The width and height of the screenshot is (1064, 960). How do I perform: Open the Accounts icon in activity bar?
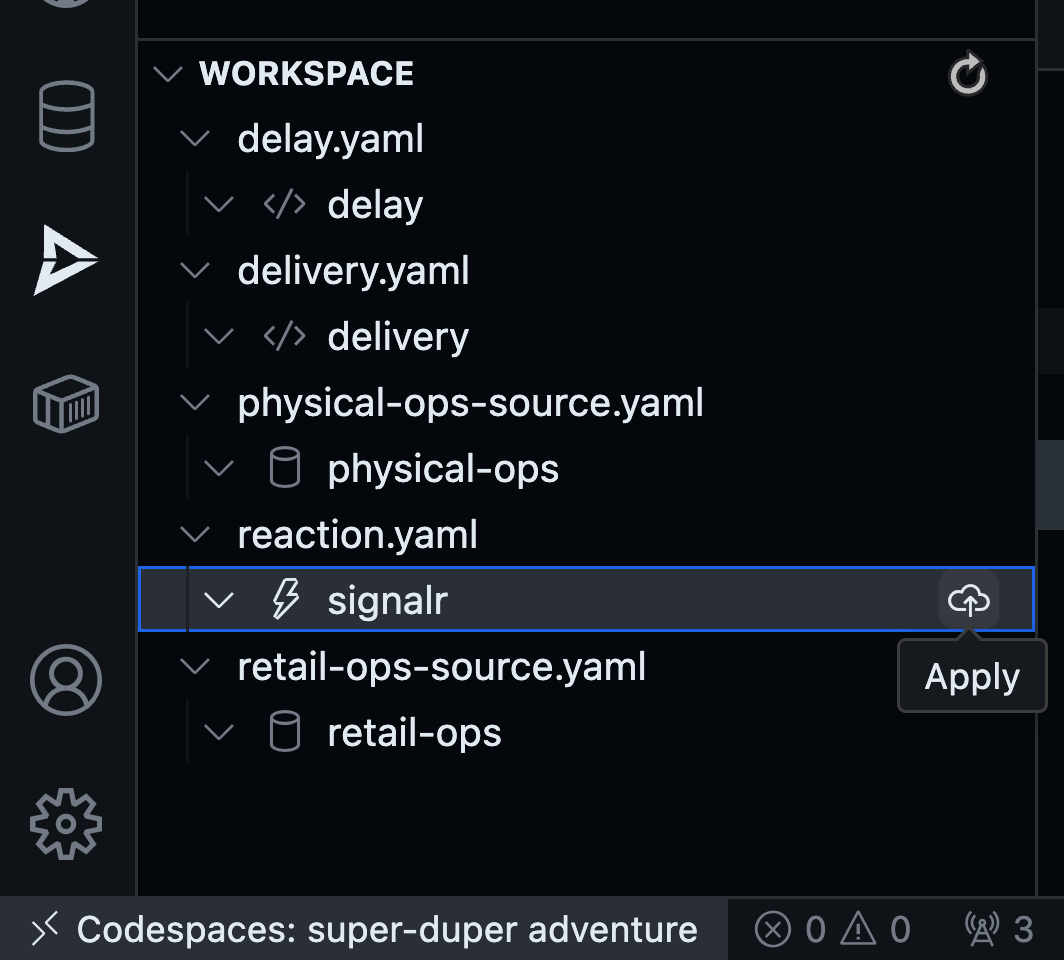[x=64, y=679]
